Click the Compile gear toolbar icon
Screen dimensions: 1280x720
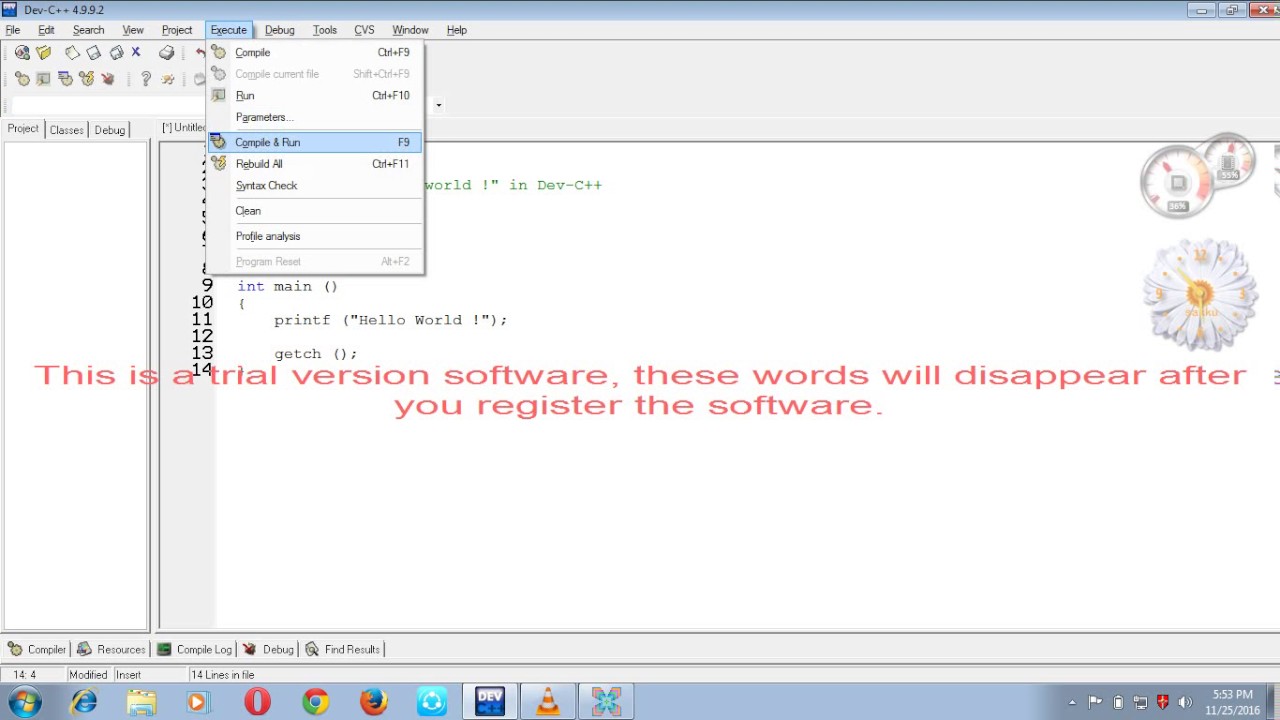[x=22, y=78]
